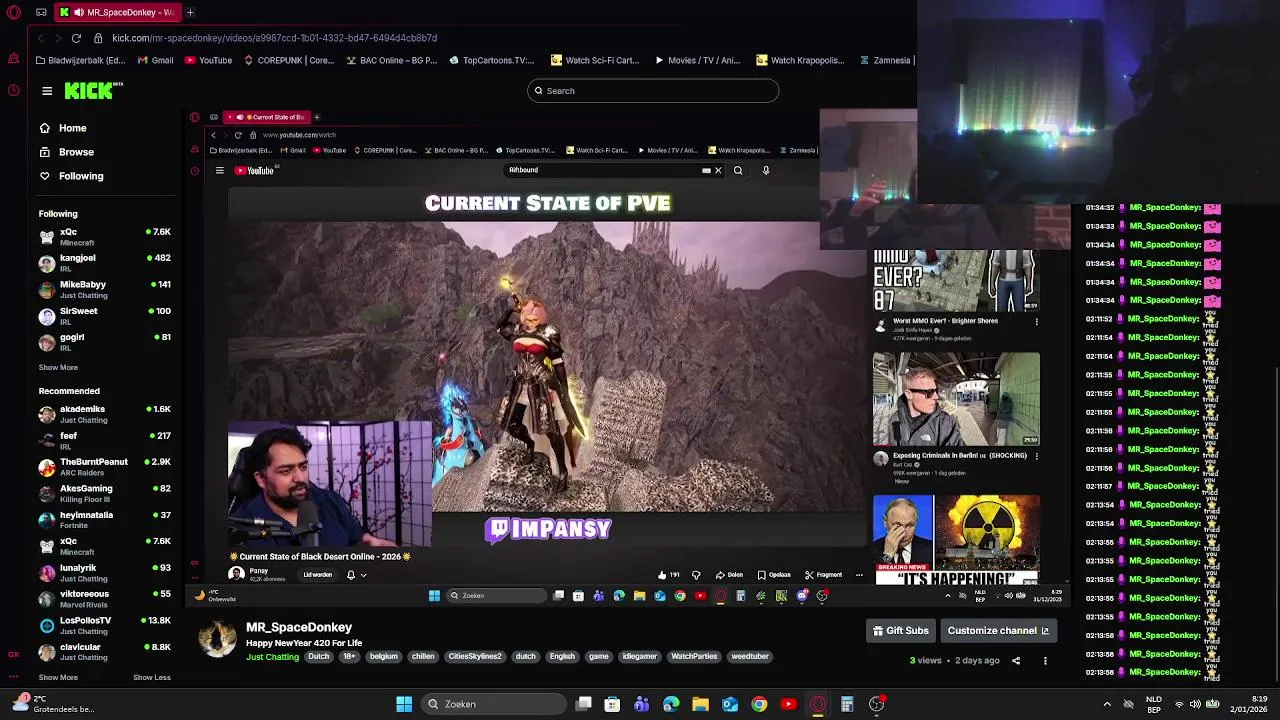Open the YouTube bookmark in the bookmarks bar
The width and height of the screenshot is (1280, 720).
(x=208, y=60)
